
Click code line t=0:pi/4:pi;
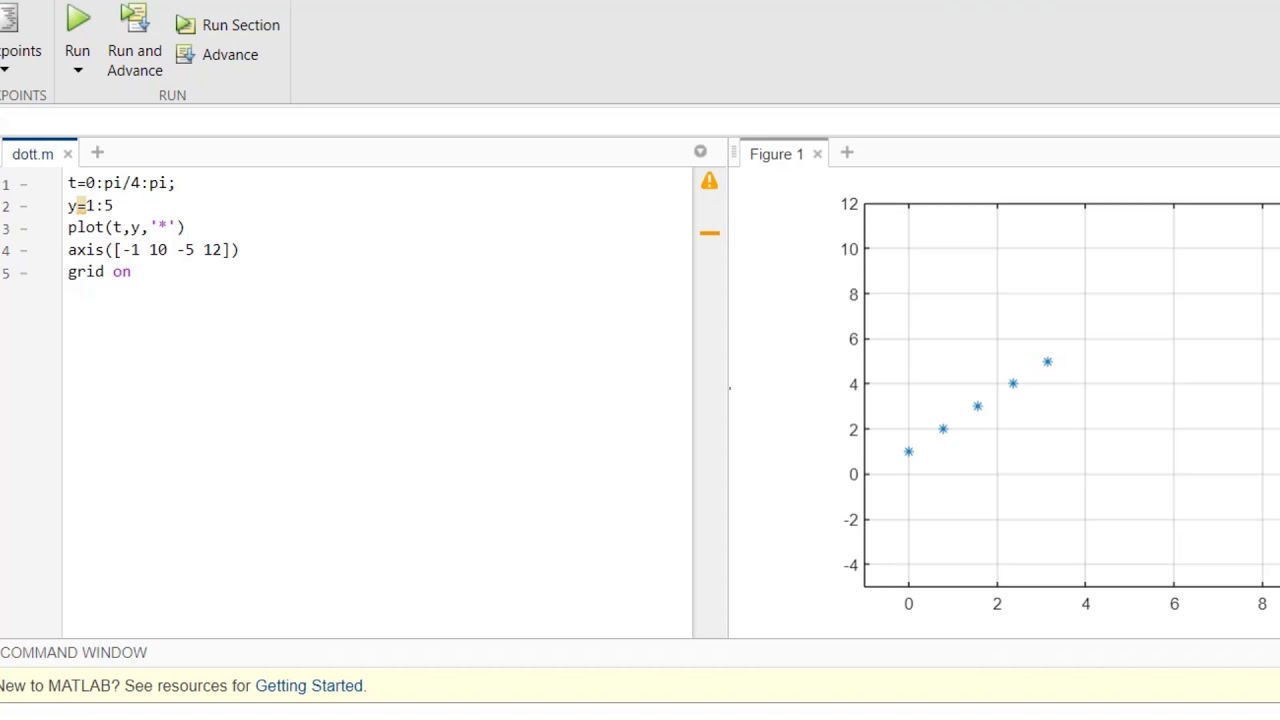pos(121,183)
